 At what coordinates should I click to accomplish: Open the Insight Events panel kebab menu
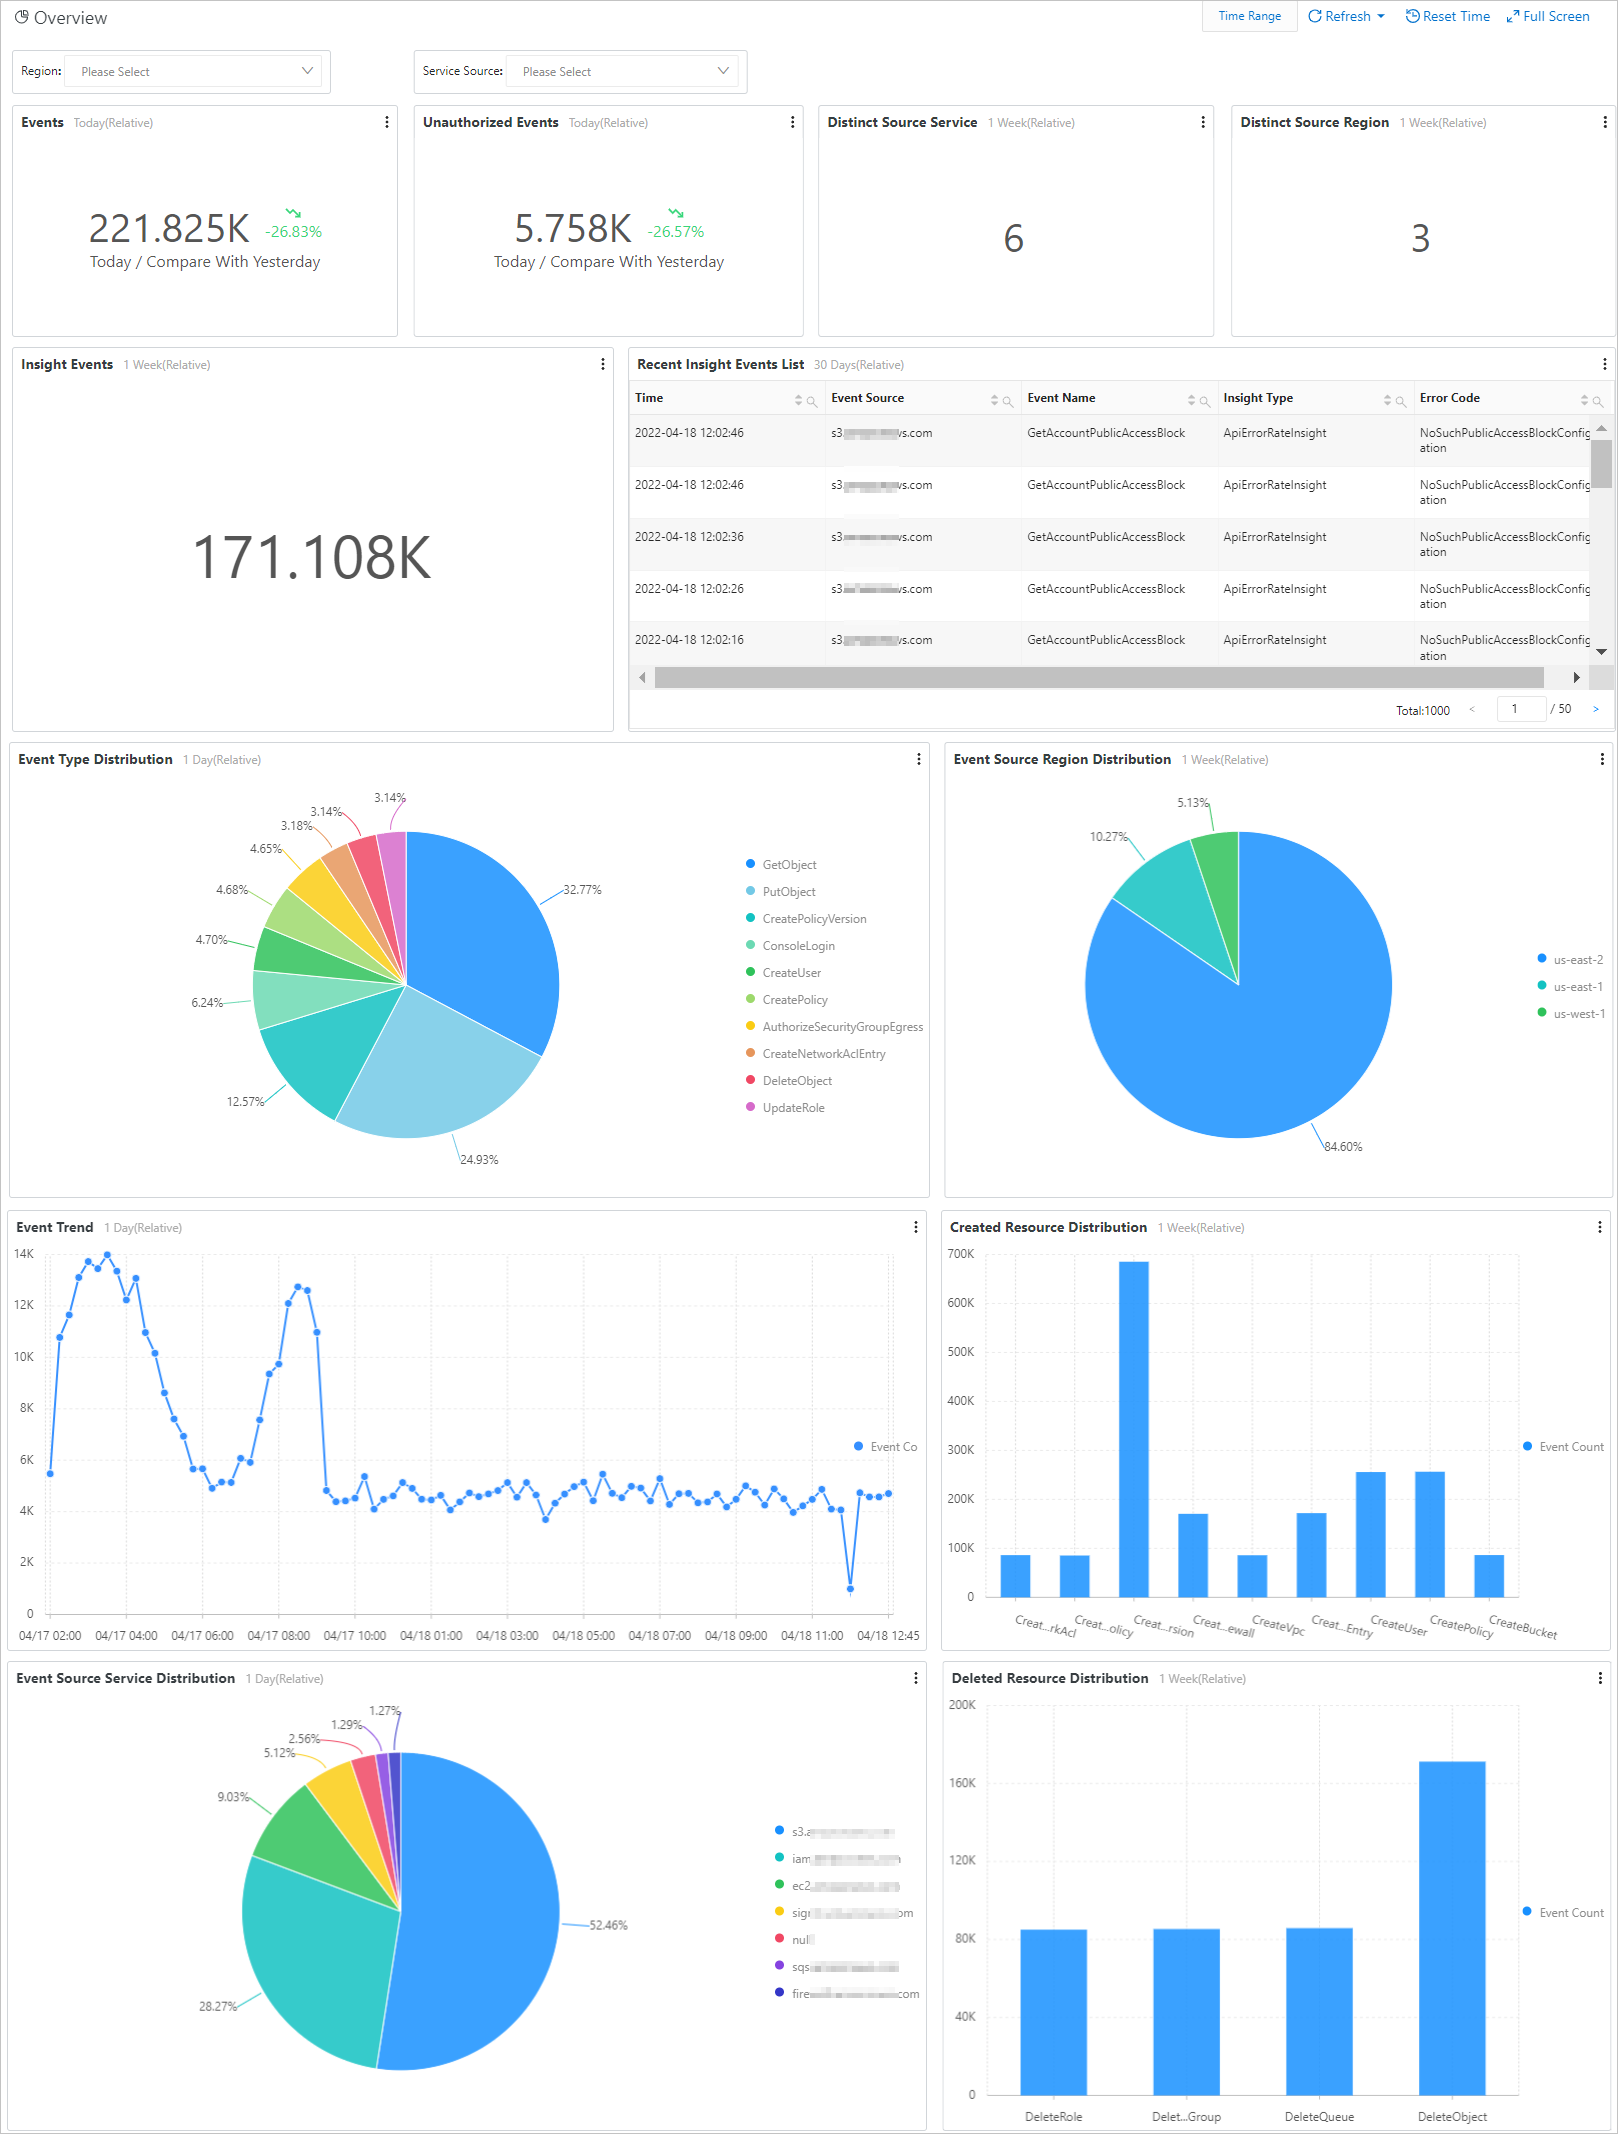point(603,364)
